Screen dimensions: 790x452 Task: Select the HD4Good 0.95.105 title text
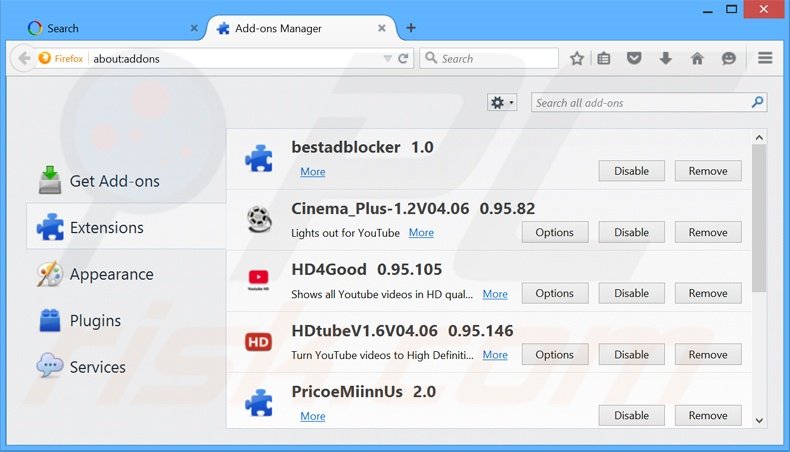click(x=366, y=270)
